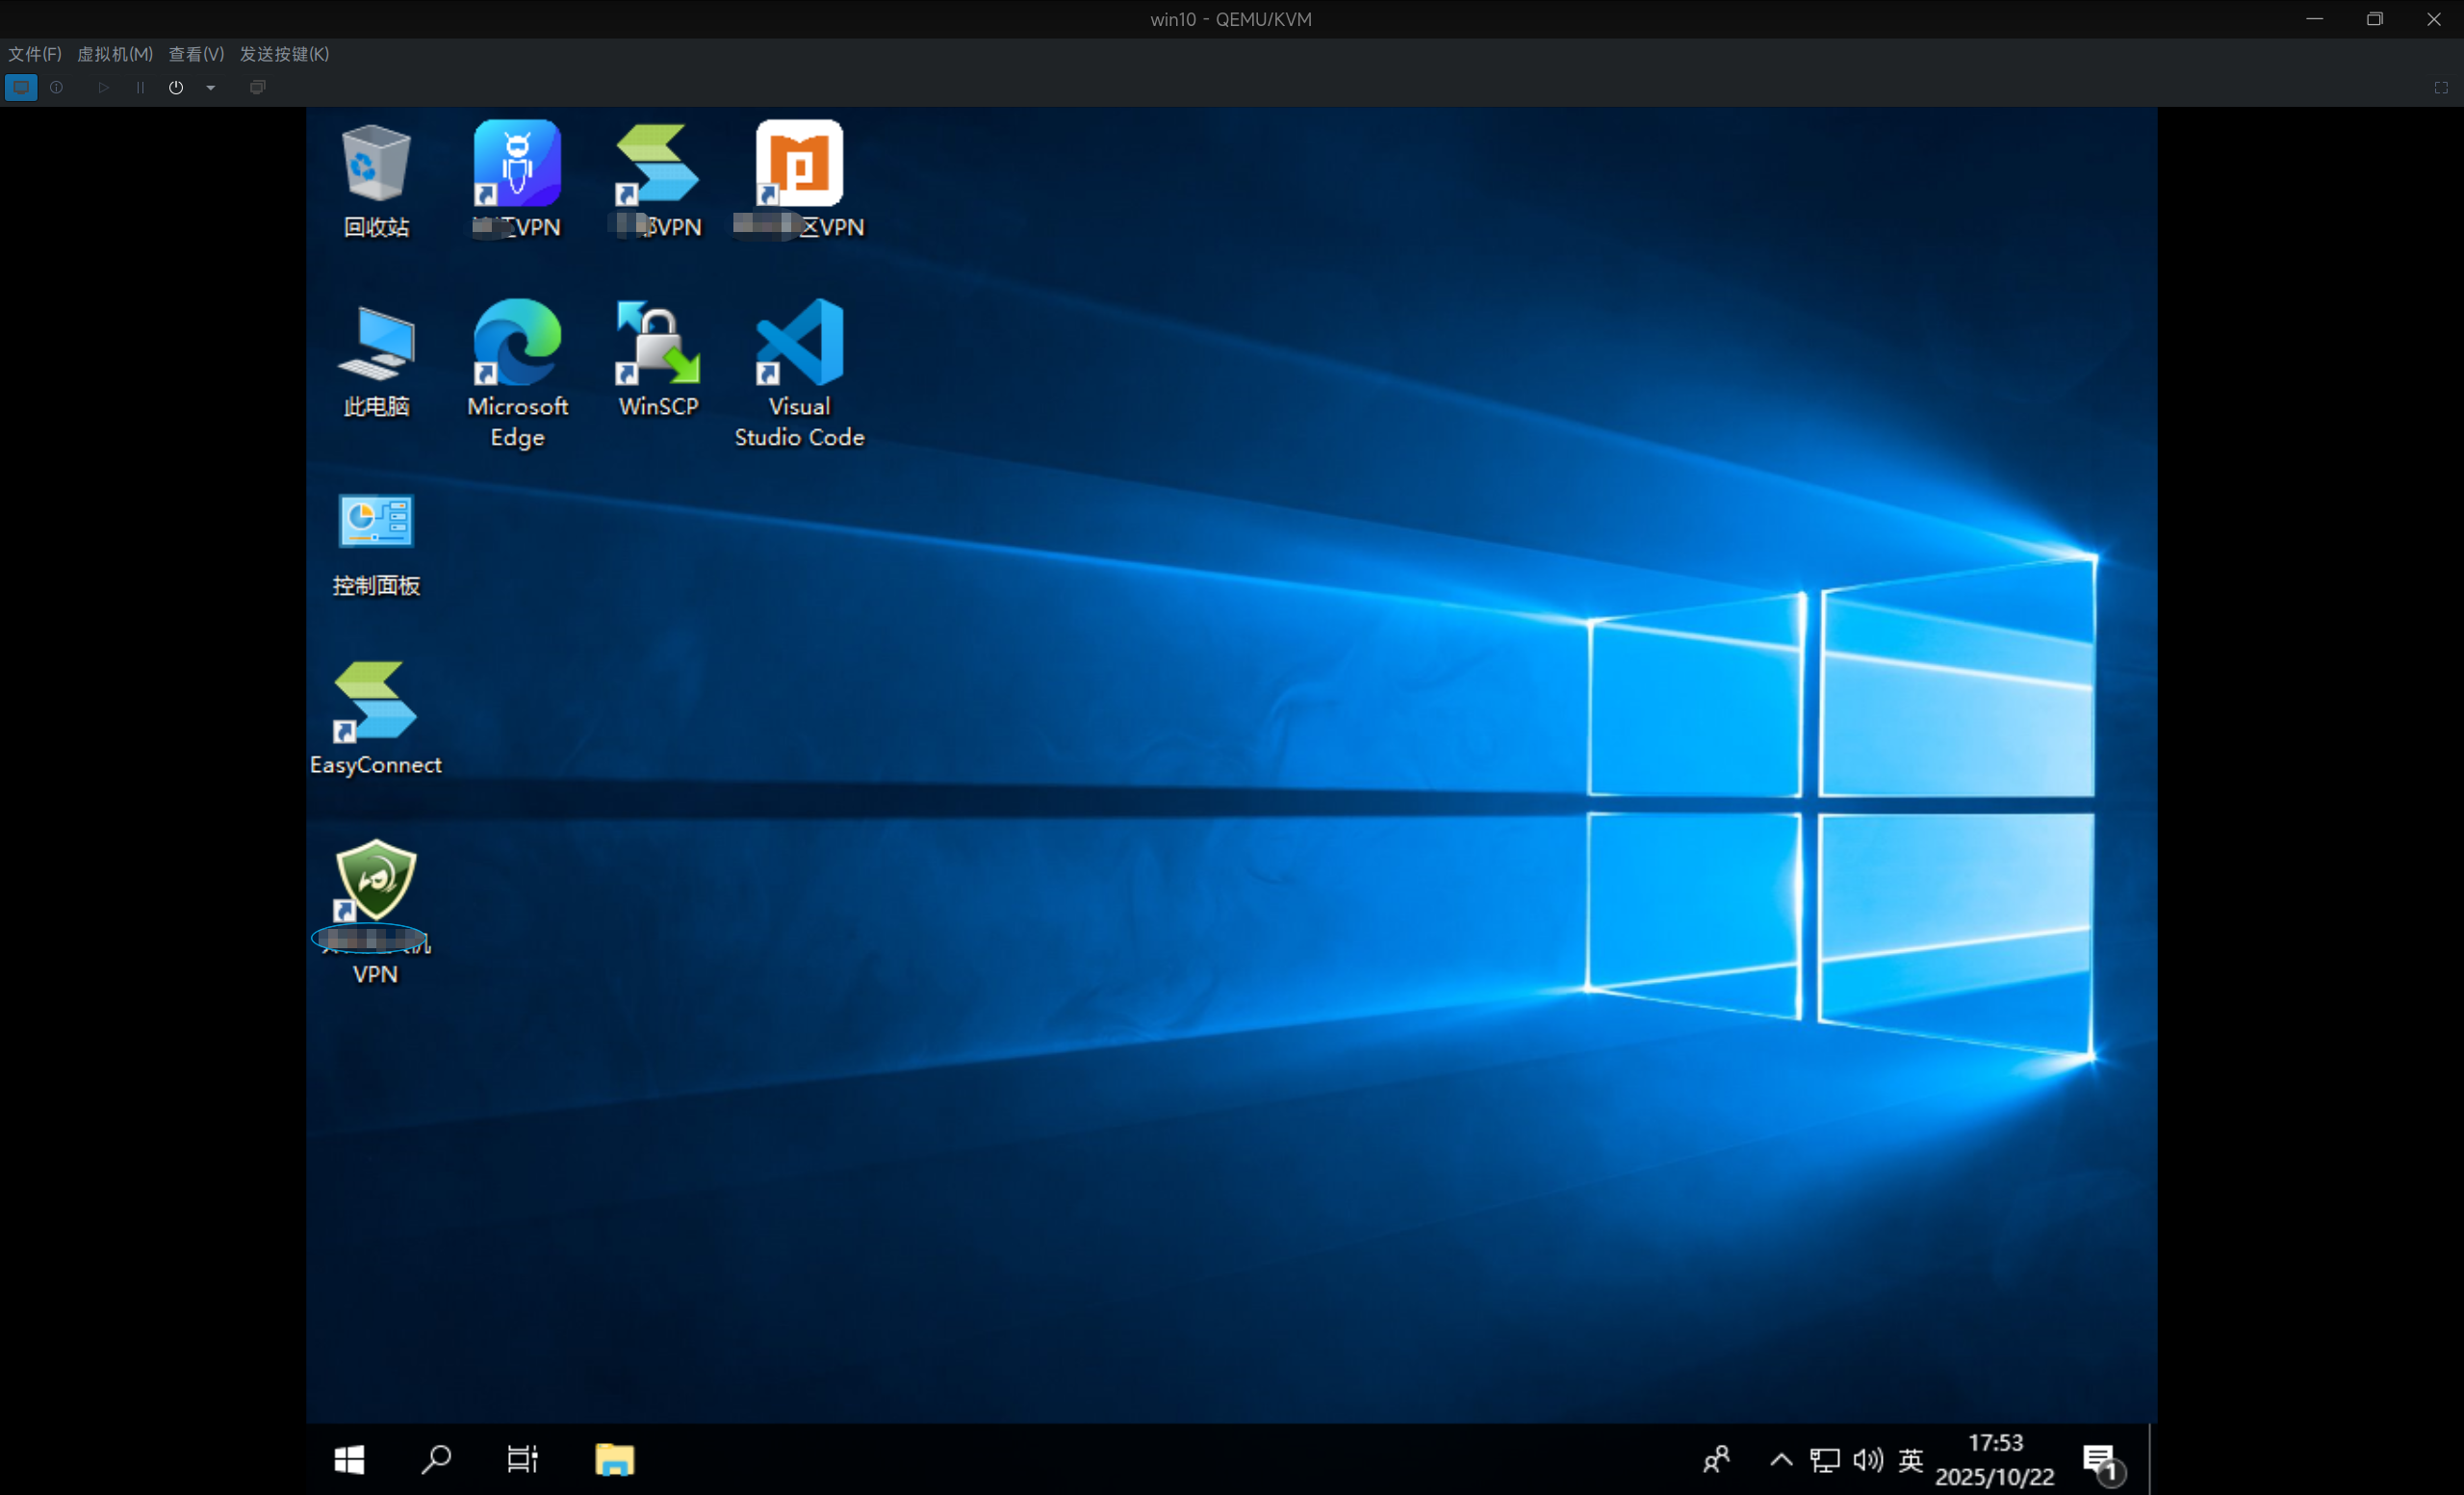Open the Windows Start menu
The height and width of the screenshot is (1495, 2464).
coord(349,1459)
